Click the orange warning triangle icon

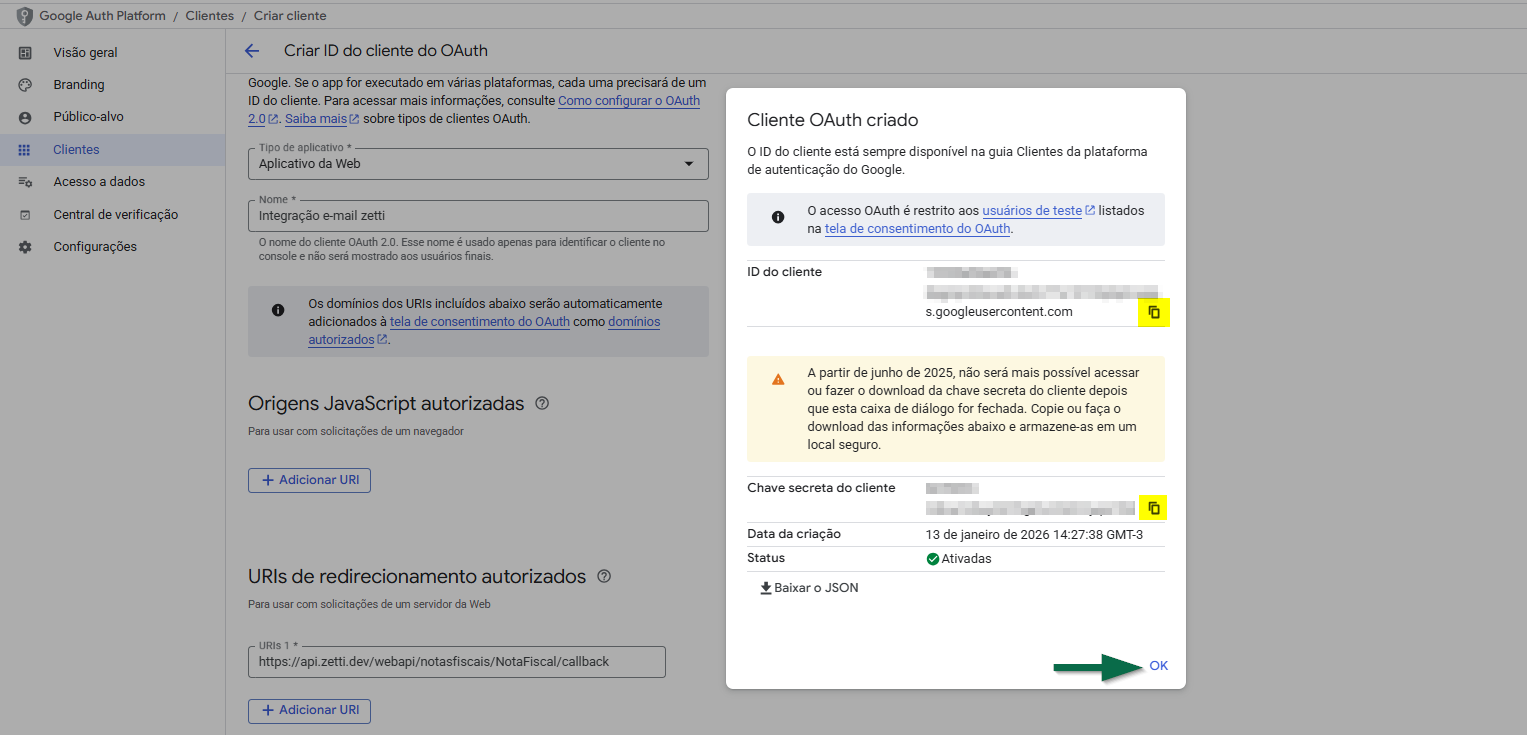pos(777,380)
